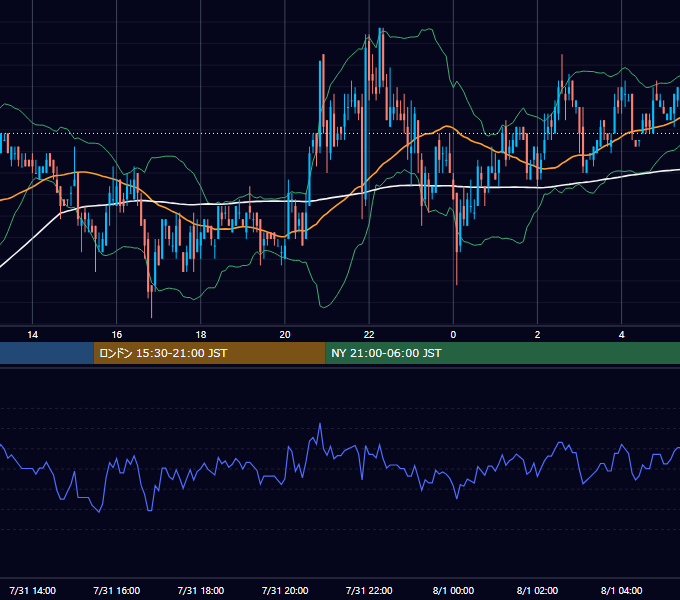Click the 7/31 20:00 date label

[x=285, y=590]
